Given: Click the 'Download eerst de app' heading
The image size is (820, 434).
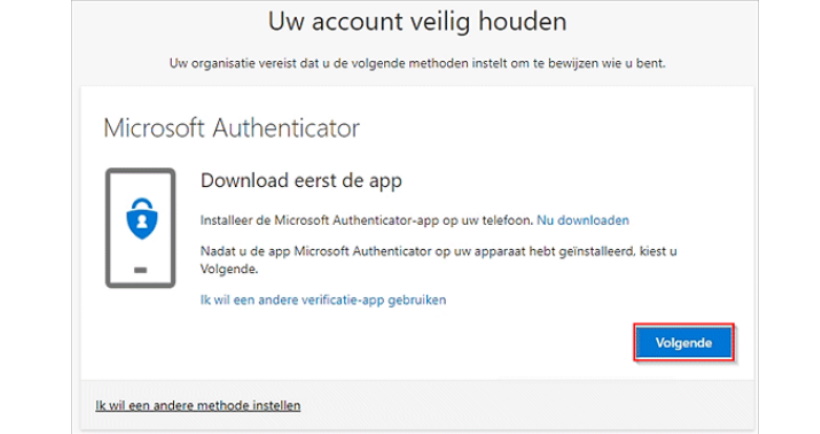Looking at the screenshot, I should coord(301,180).
